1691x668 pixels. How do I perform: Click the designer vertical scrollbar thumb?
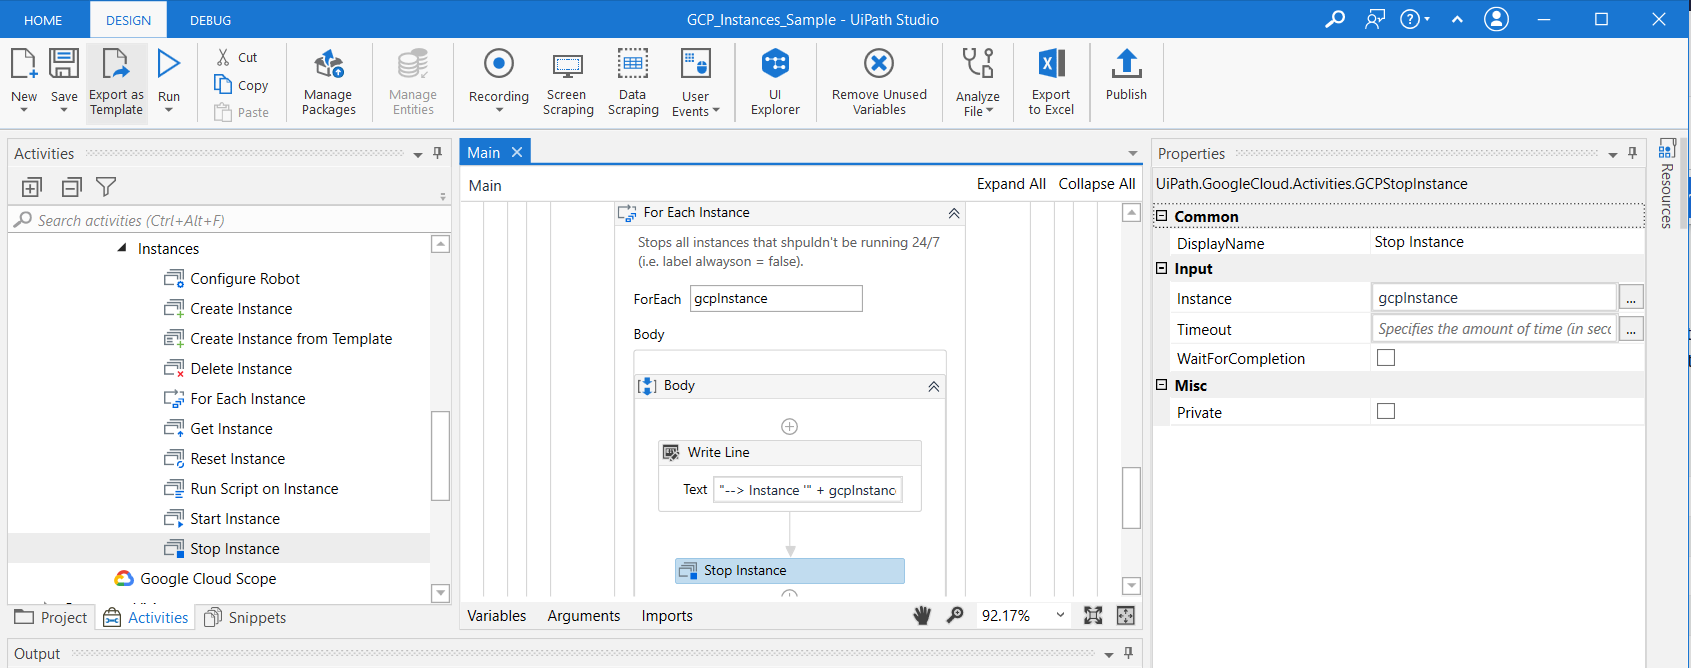[x=1131, y=497]
